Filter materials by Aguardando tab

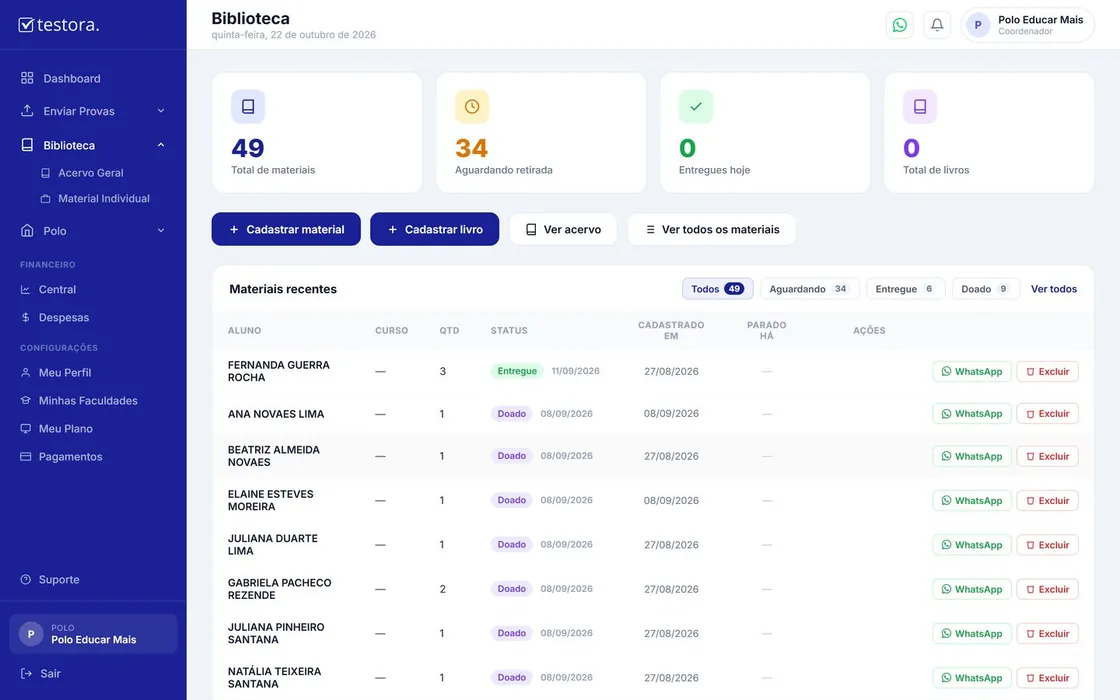point(809,289)
